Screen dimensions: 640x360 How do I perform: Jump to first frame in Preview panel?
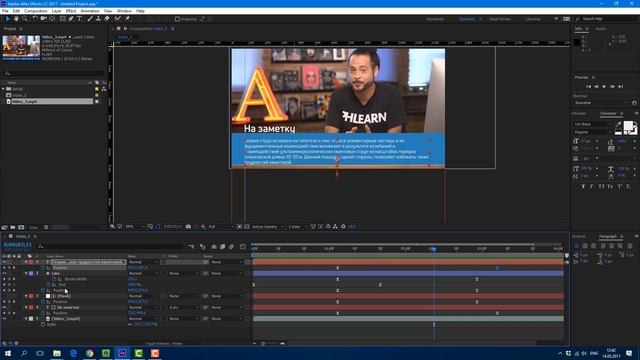point(589,87)
